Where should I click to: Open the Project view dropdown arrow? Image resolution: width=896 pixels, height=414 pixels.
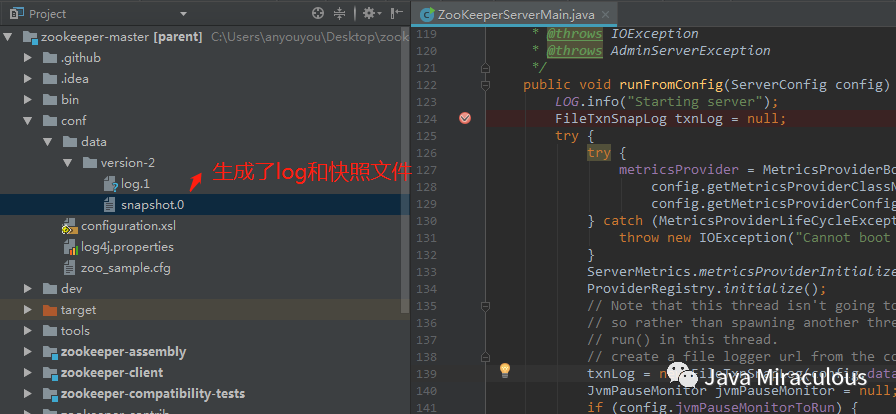(183, 14)
